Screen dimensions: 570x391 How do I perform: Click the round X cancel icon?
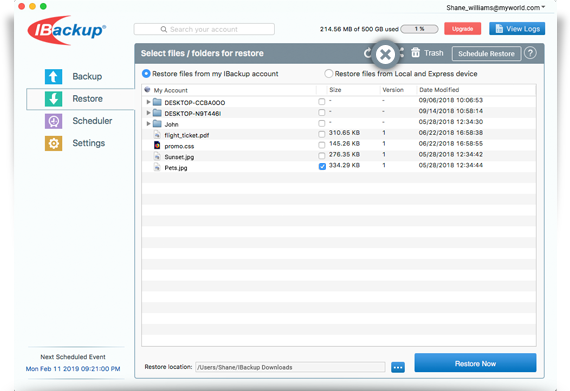tap(385, 55)
